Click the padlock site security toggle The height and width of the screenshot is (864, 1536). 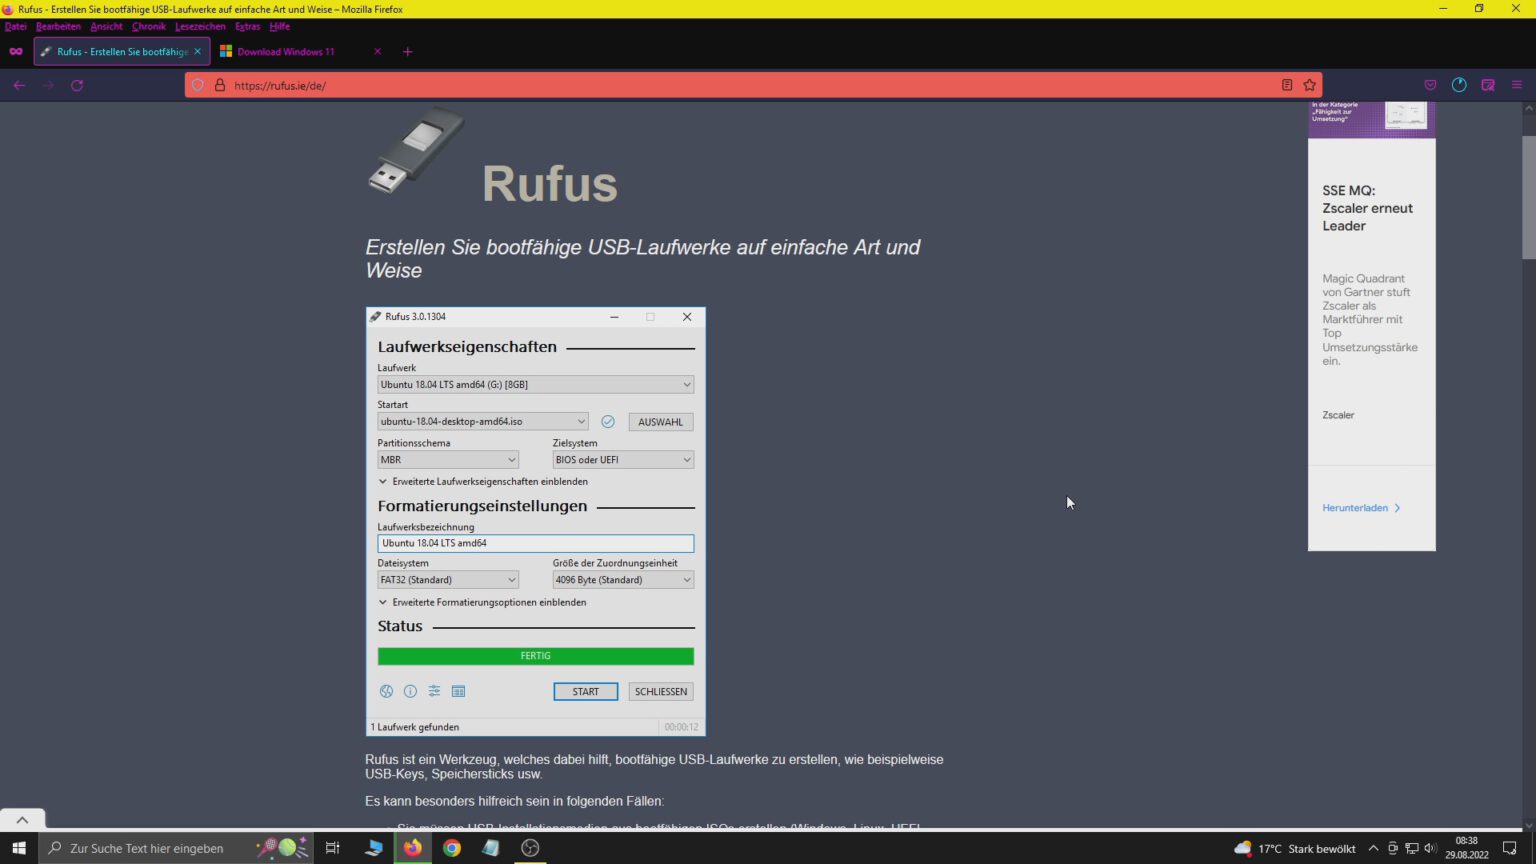pos(220,85)
